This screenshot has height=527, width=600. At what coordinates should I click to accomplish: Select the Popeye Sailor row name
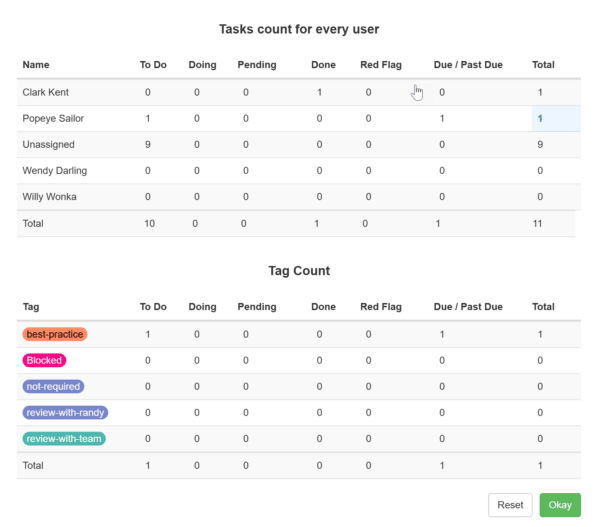tap(54, 118)
